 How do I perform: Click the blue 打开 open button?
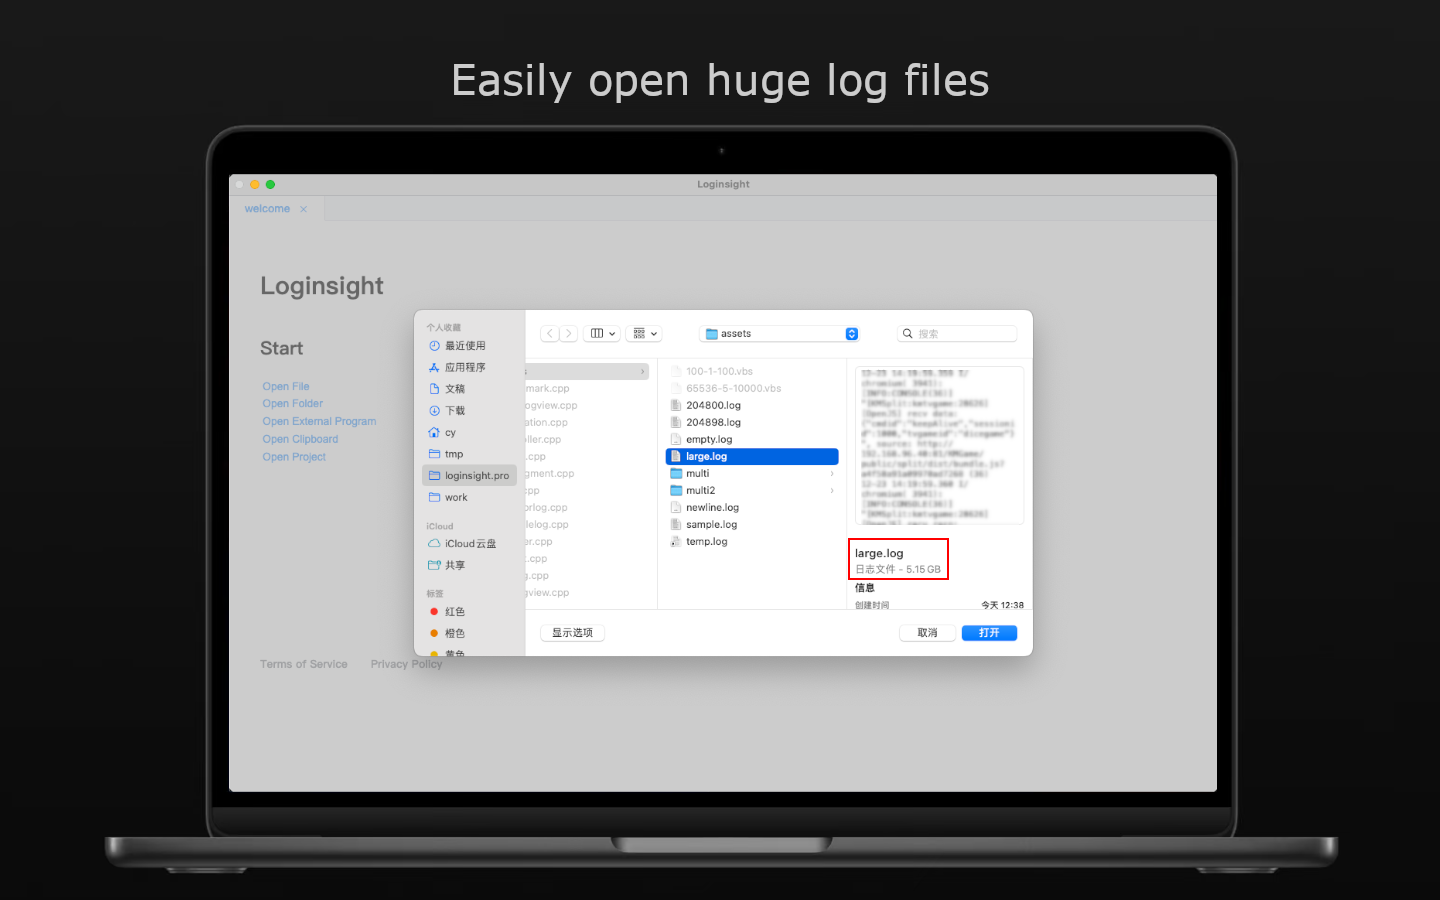point(989,633)
